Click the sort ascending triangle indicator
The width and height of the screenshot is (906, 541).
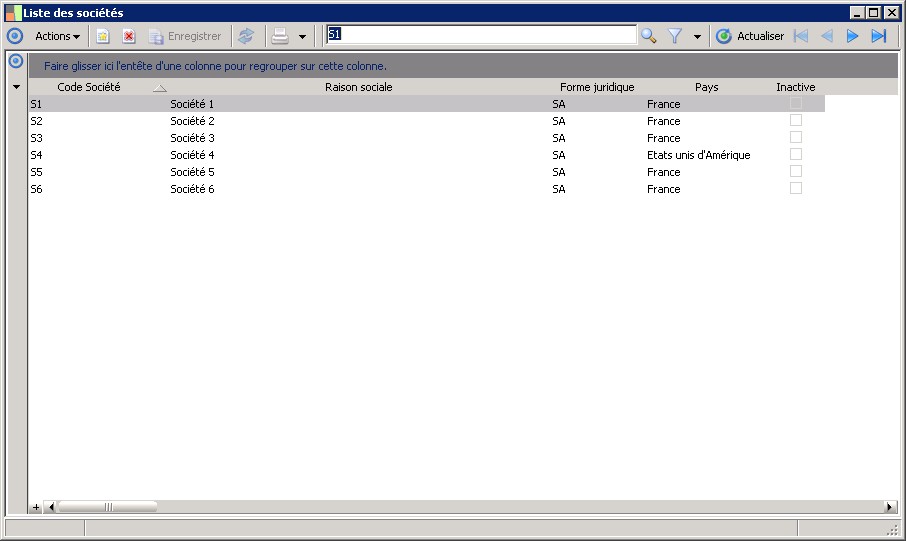click(x=160, y=88)
